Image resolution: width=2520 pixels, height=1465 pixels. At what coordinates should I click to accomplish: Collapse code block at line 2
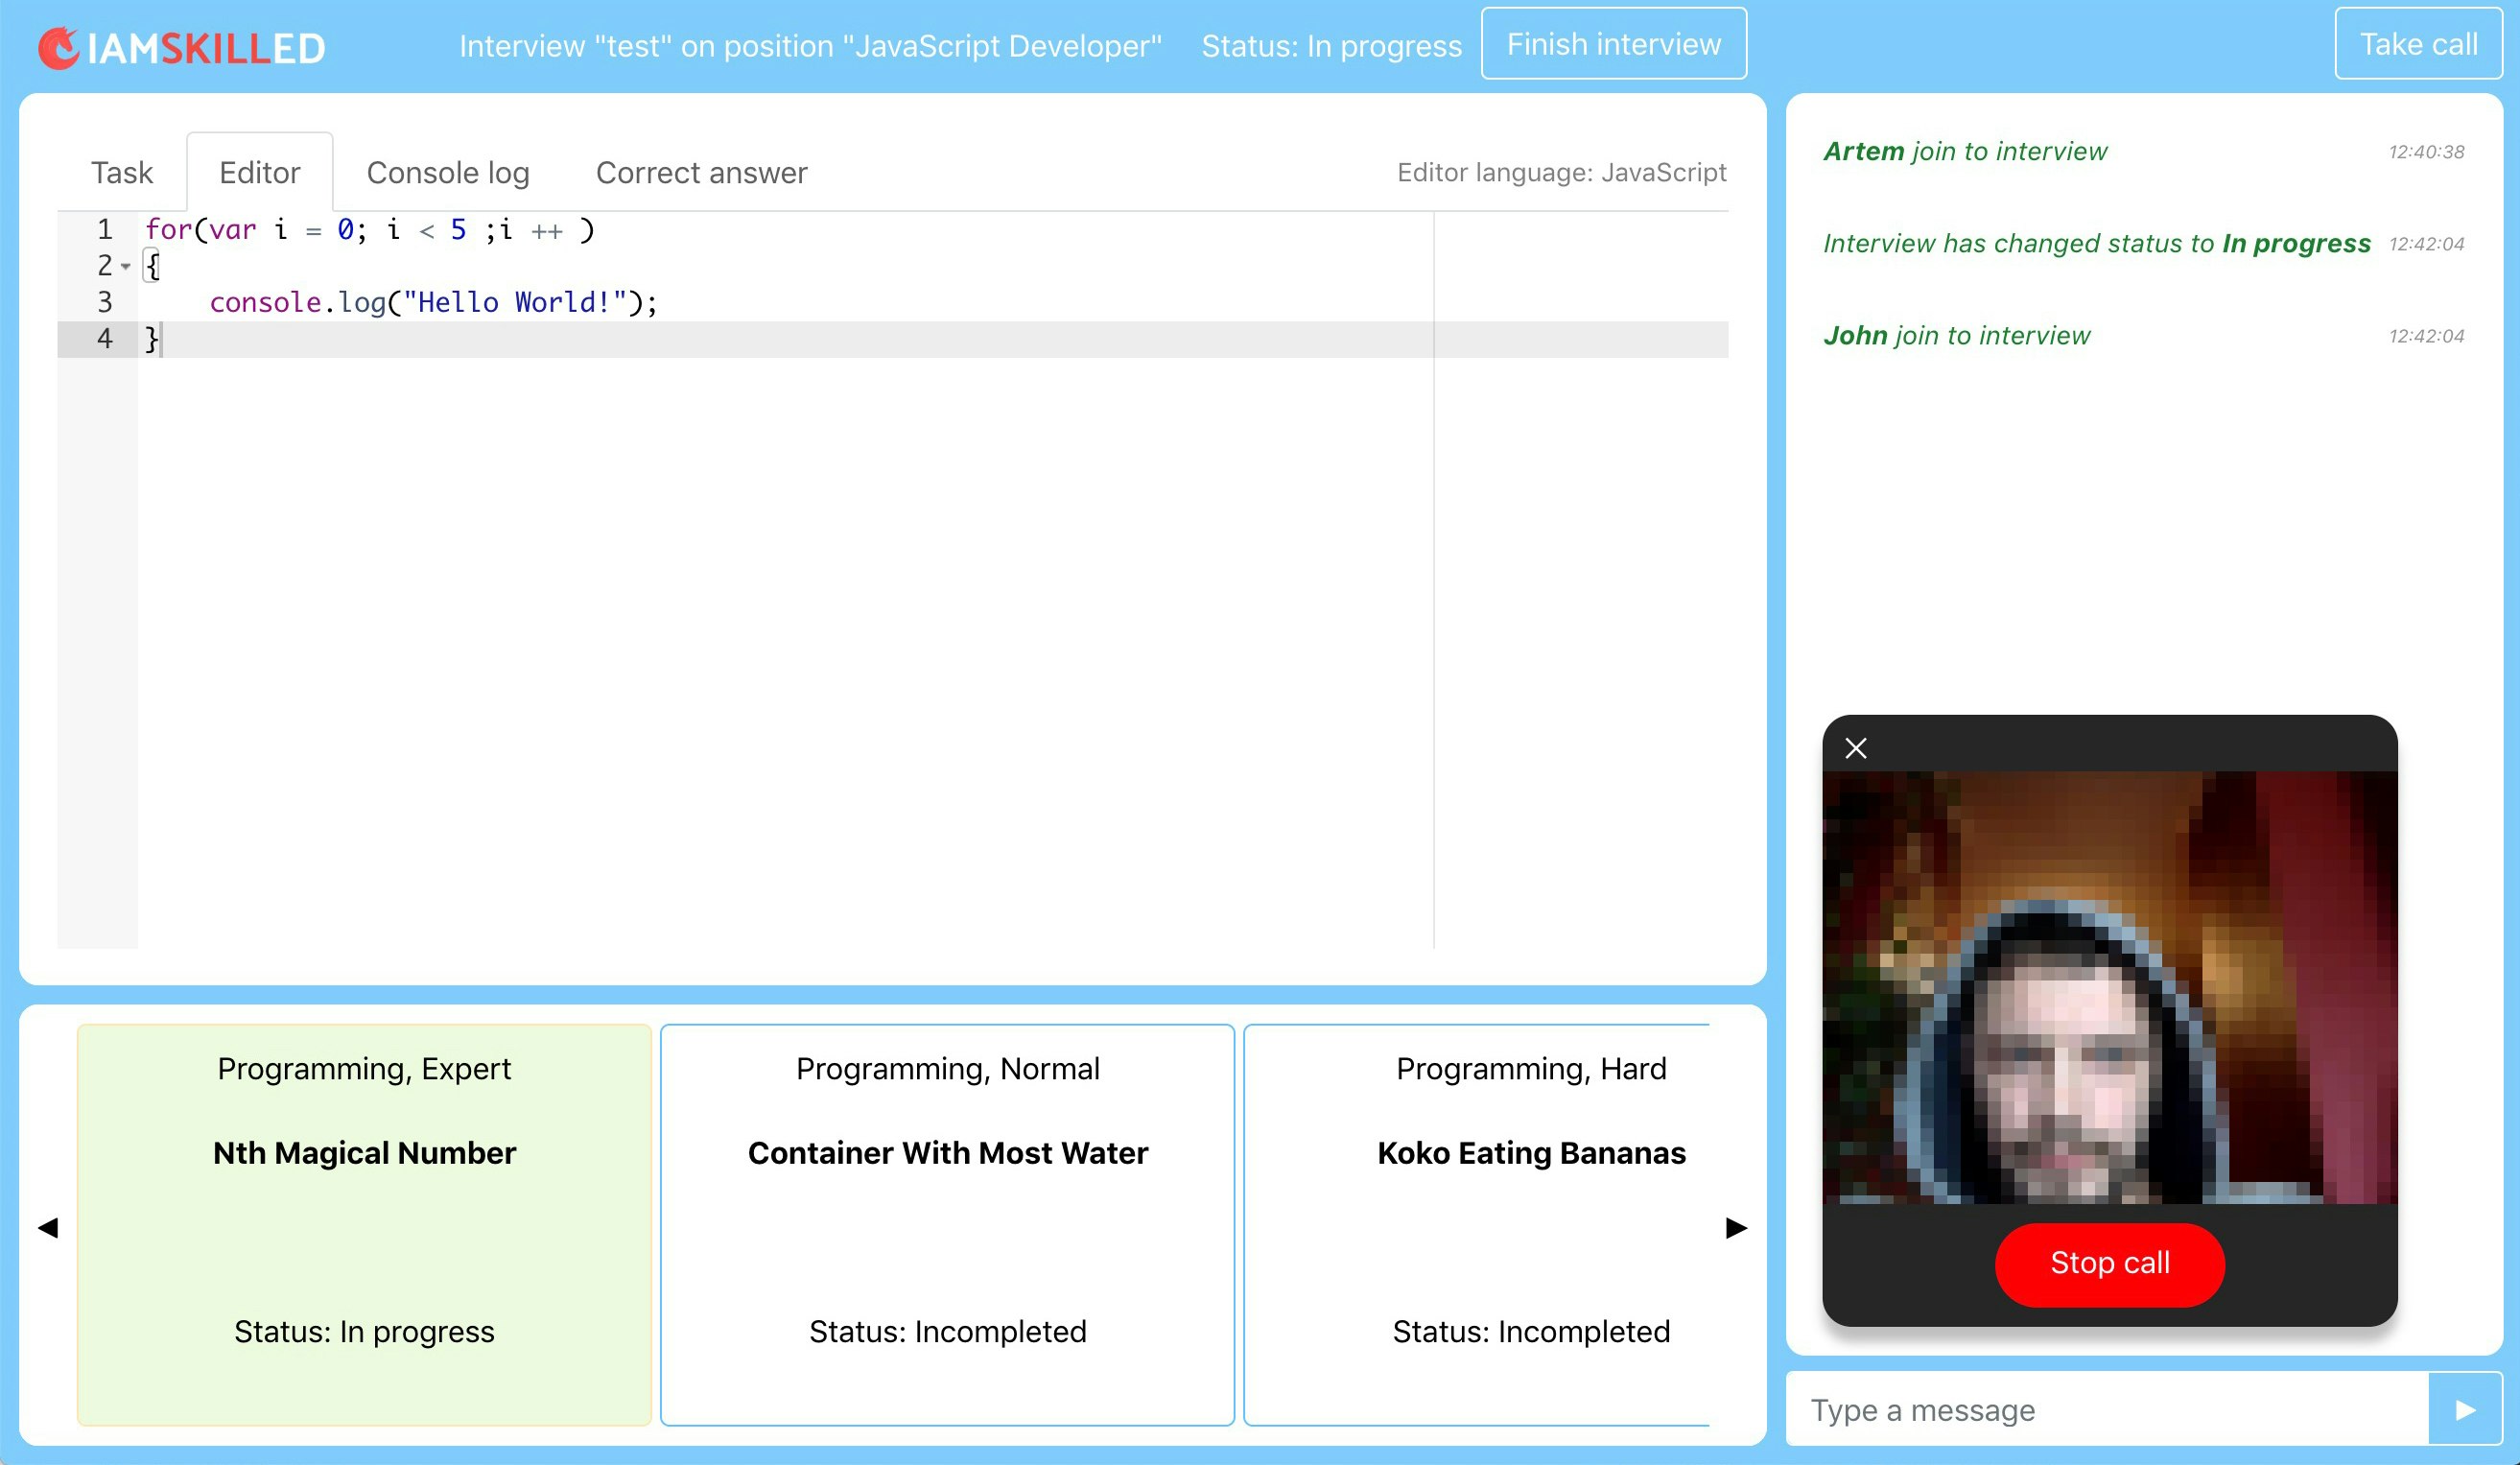[x=126, y=266]
